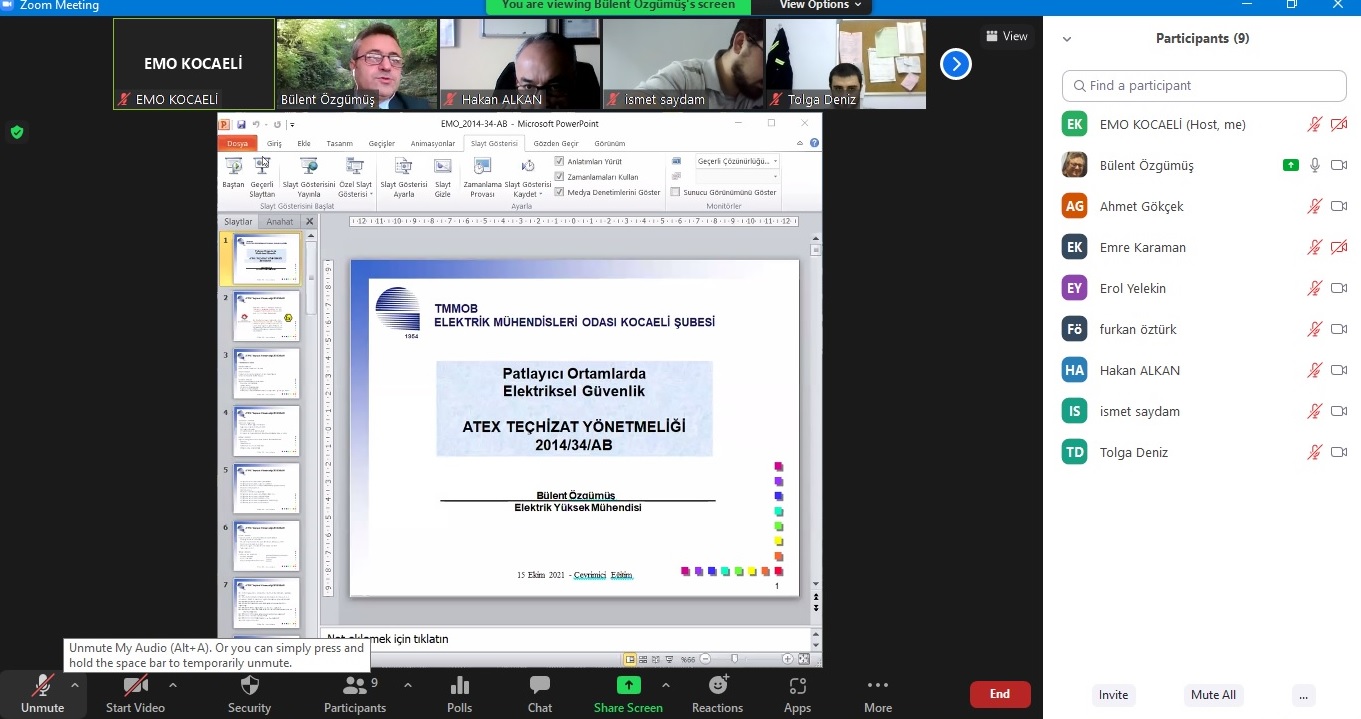Show next video thumbnails with blue arrow

click(x=956, y=64)
